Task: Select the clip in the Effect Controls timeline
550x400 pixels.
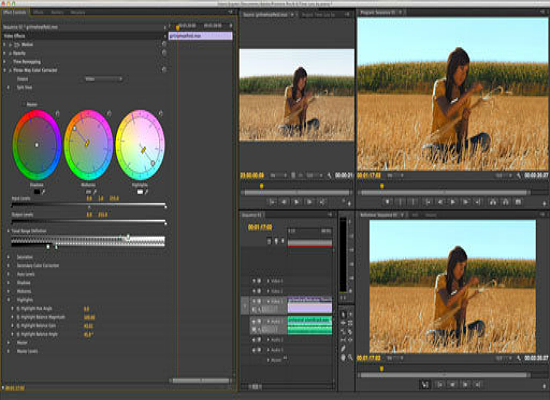Action: (x=200, y=36)
